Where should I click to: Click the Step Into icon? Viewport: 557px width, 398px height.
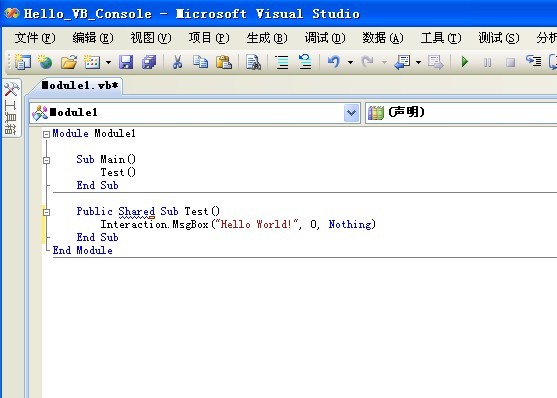pos(534,61)
